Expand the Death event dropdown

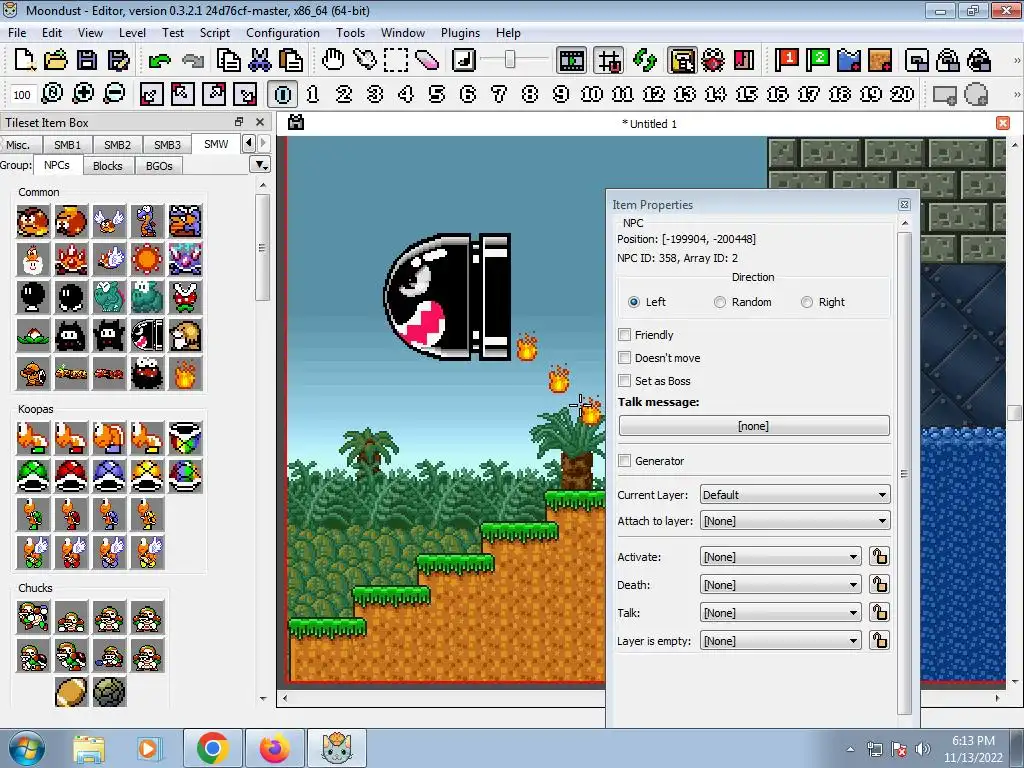(x=780, y=584)
